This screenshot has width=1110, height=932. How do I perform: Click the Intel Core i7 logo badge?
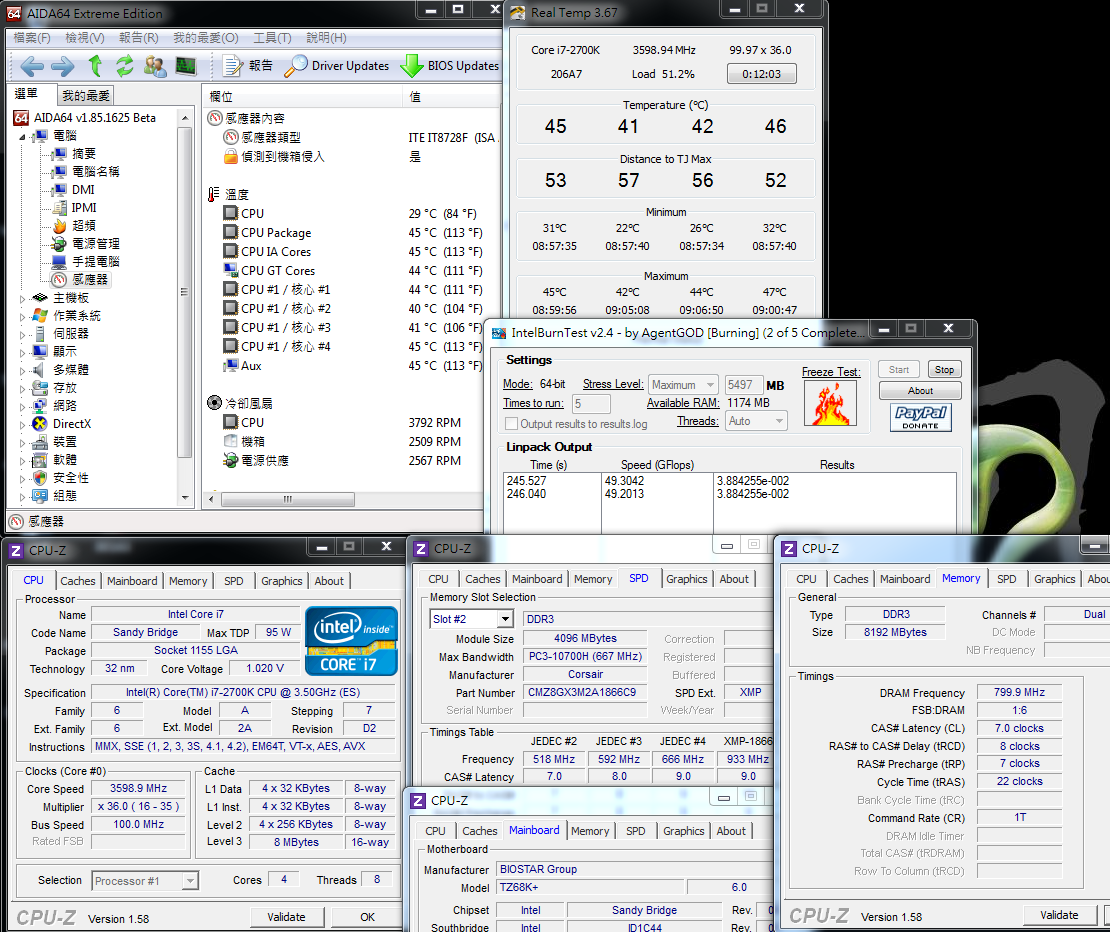[351, 641]
